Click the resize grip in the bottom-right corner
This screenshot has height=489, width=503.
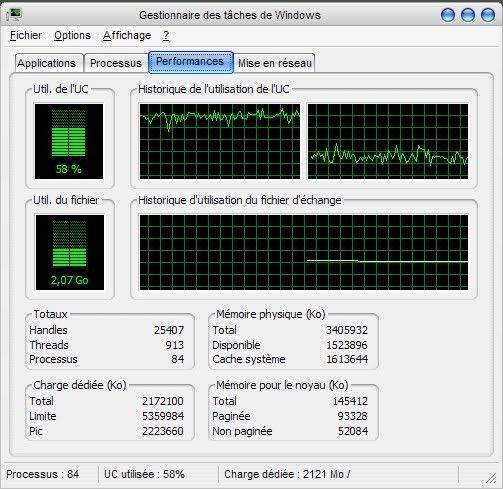(x=490, y=479)
